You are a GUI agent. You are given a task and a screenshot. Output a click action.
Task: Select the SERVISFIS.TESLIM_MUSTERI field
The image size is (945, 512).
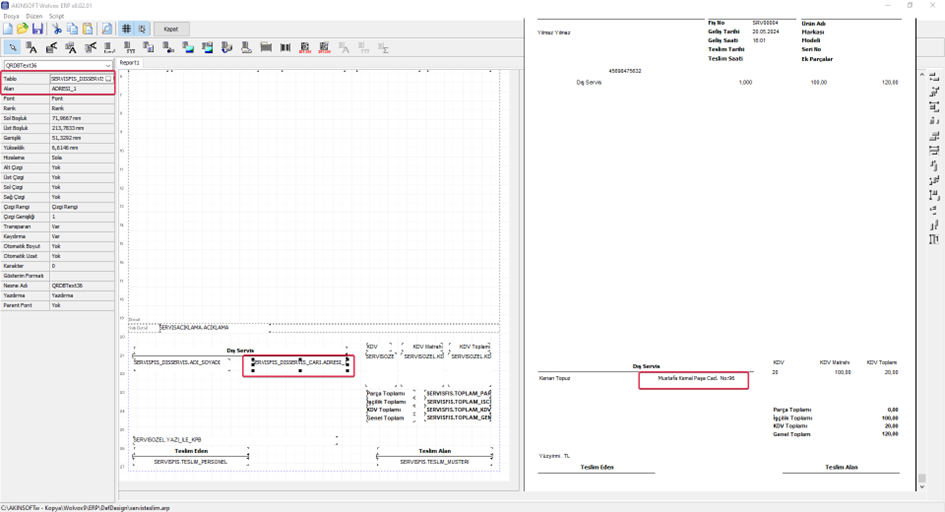point(435,461)
